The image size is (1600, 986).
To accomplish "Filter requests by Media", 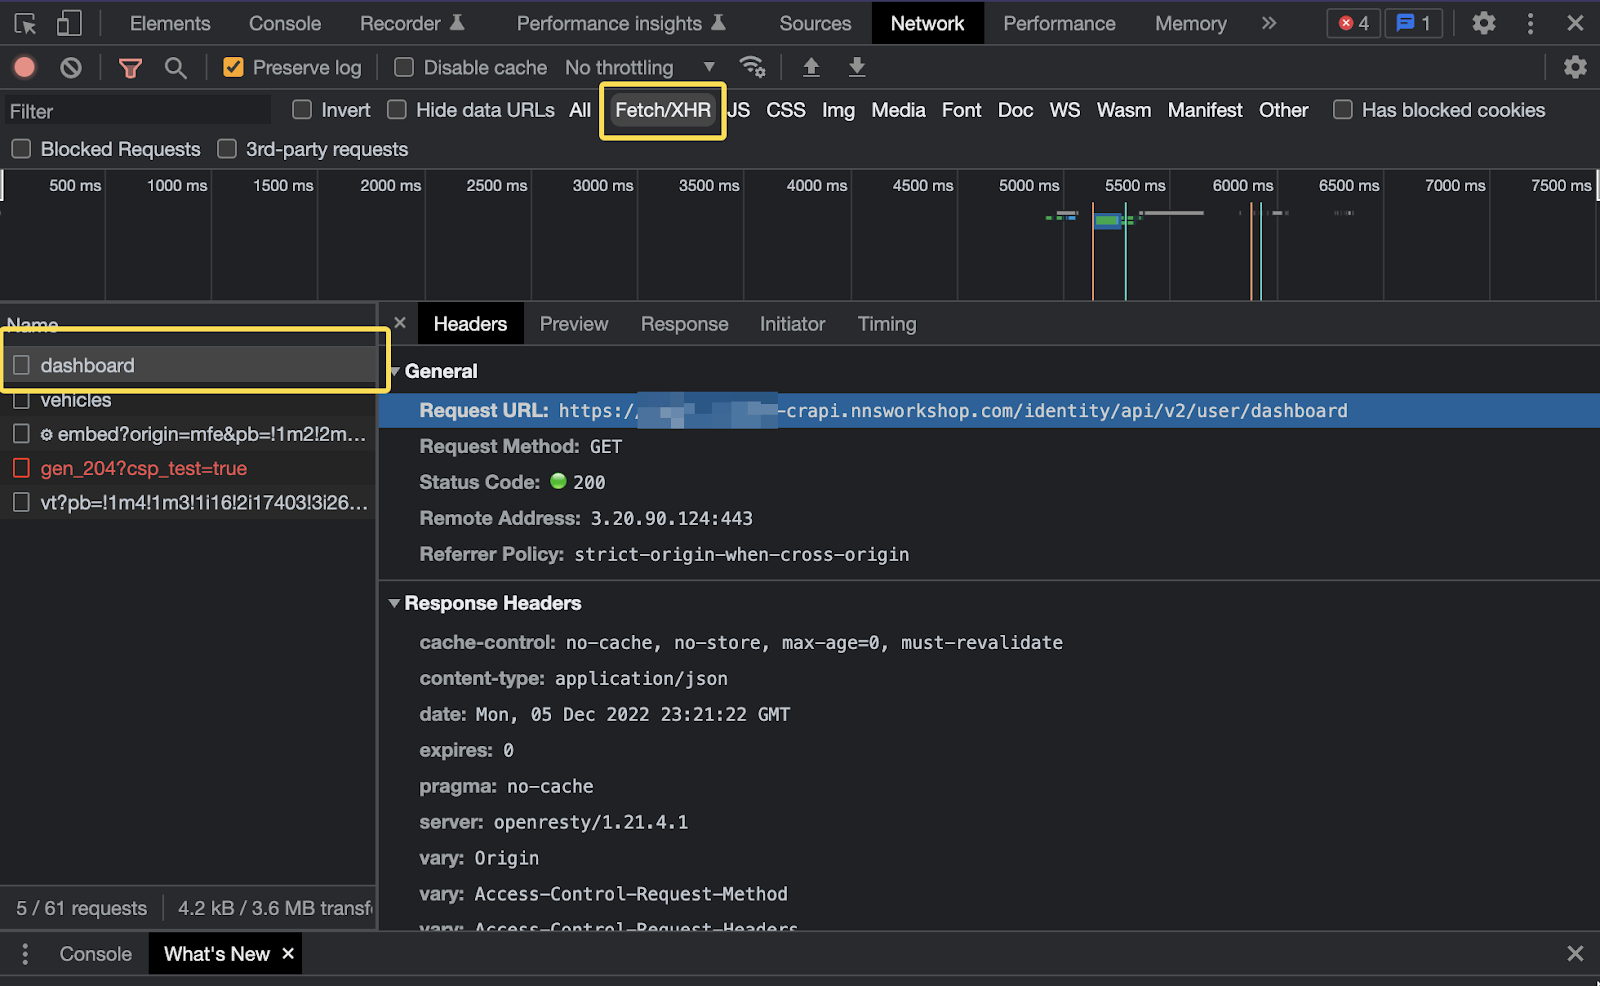I will (898, 110).
